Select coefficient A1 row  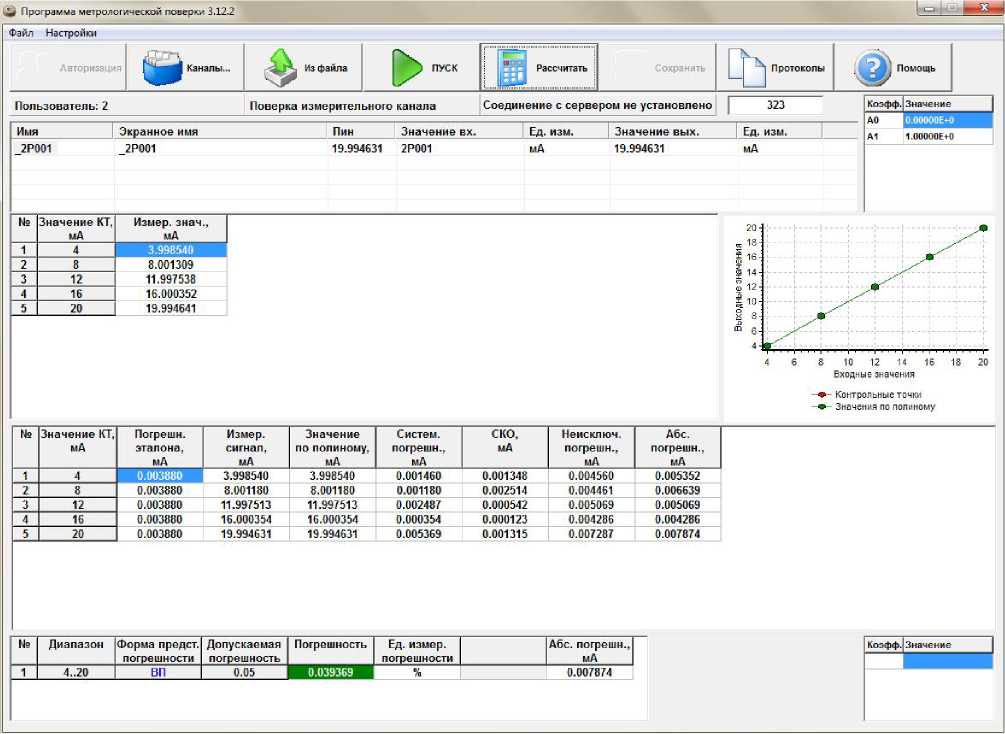928,136
